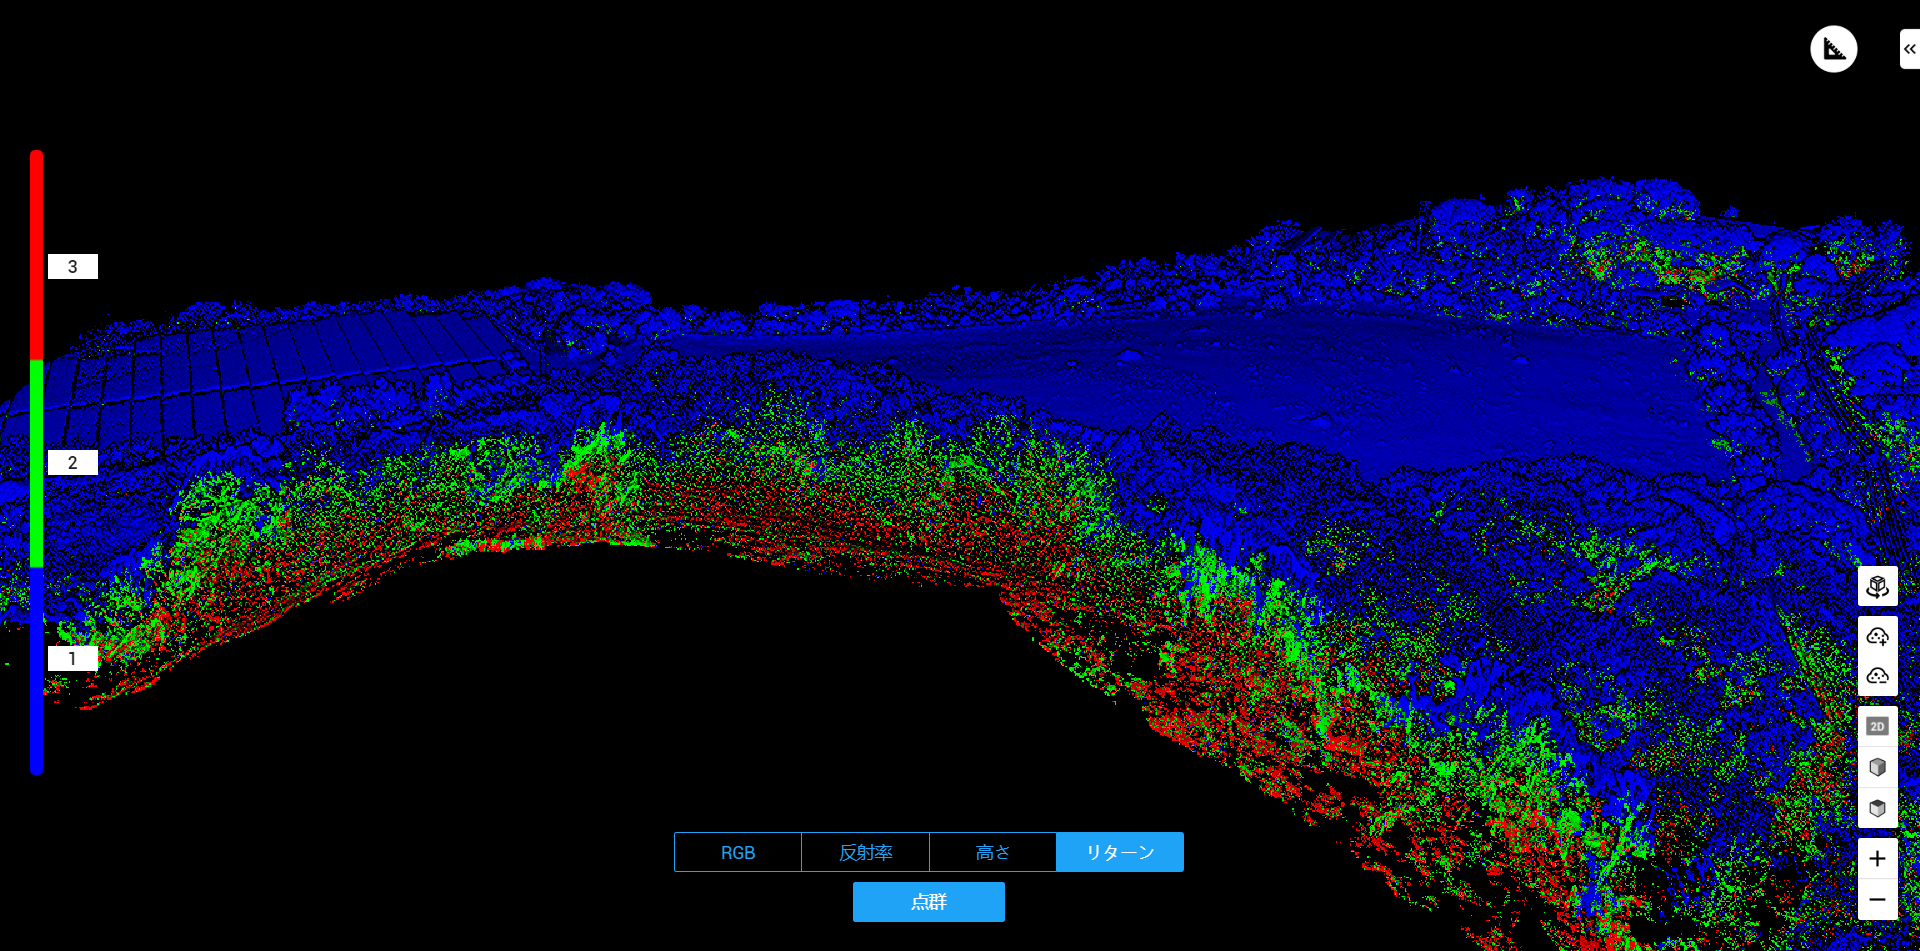
Task: Open the measurement ruler tool
Action: pos(1833,49)
